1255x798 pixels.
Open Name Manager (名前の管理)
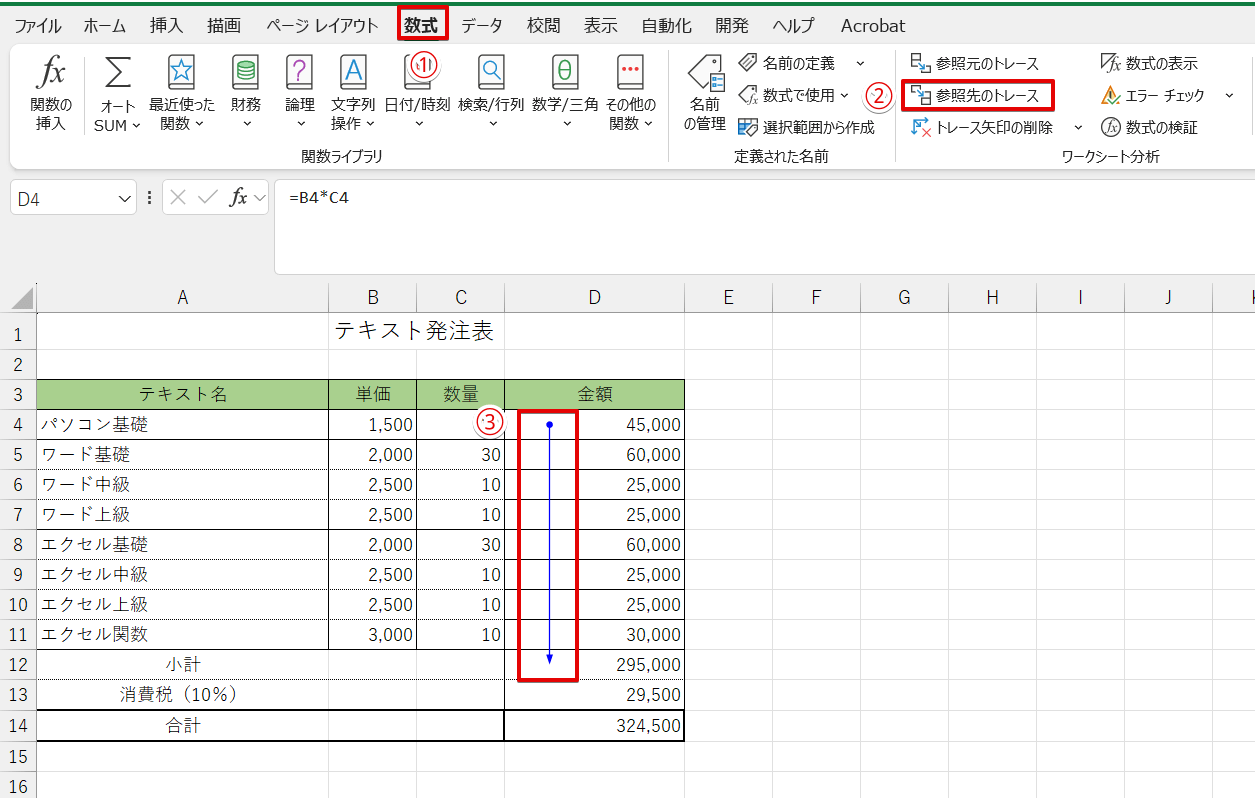(x=705, y=94)
